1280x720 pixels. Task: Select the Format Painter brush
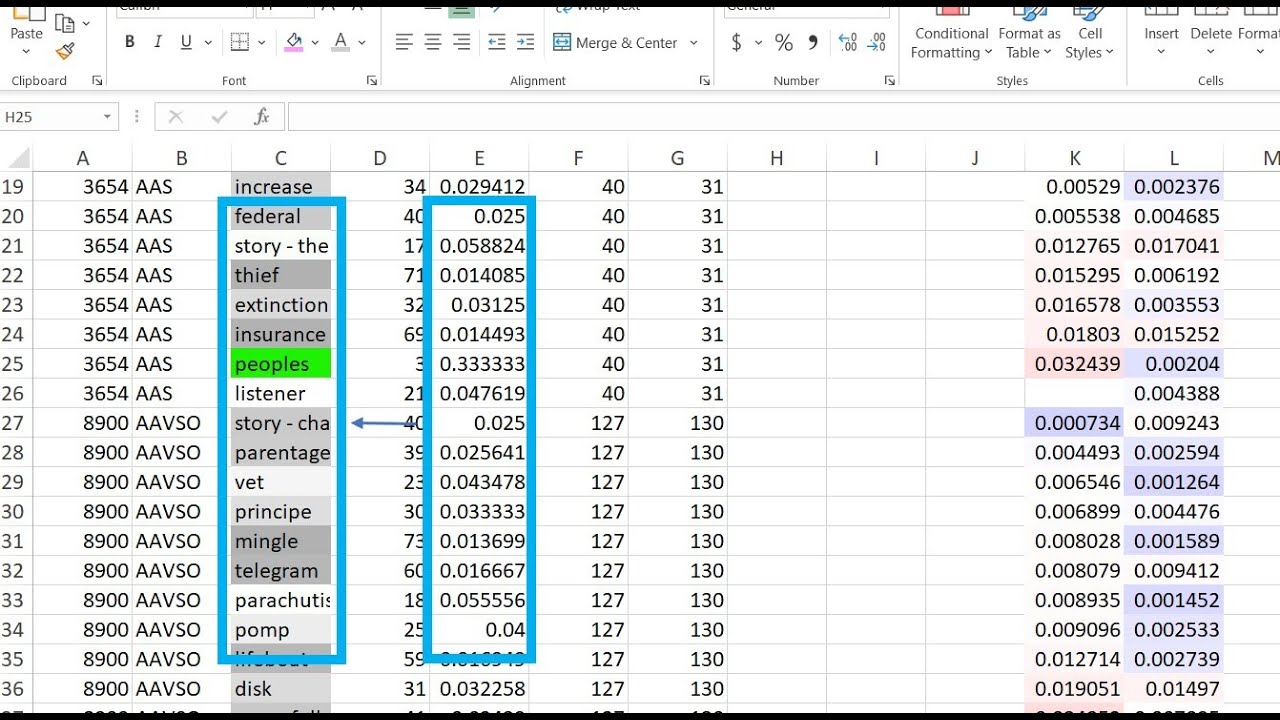[65, 51]
